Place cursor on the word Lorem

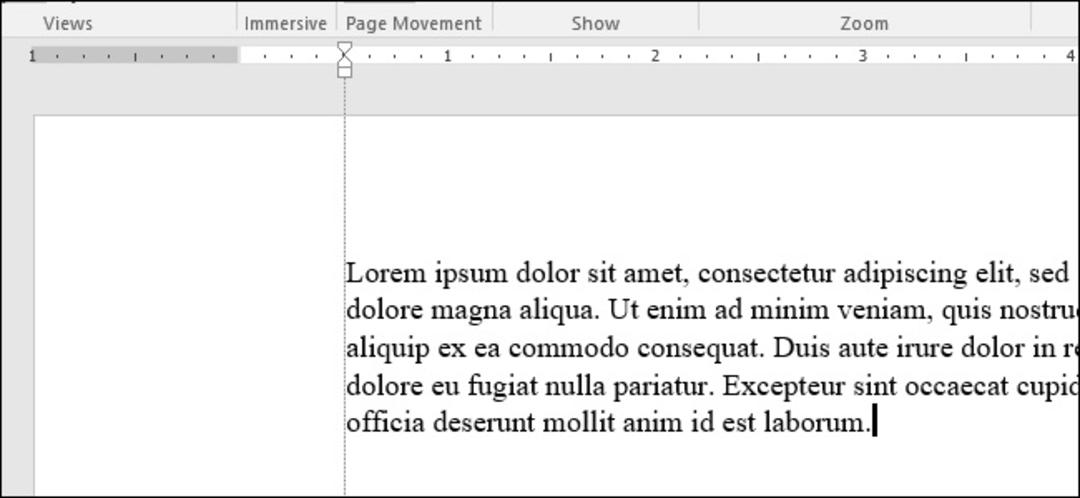click(386, 273)
